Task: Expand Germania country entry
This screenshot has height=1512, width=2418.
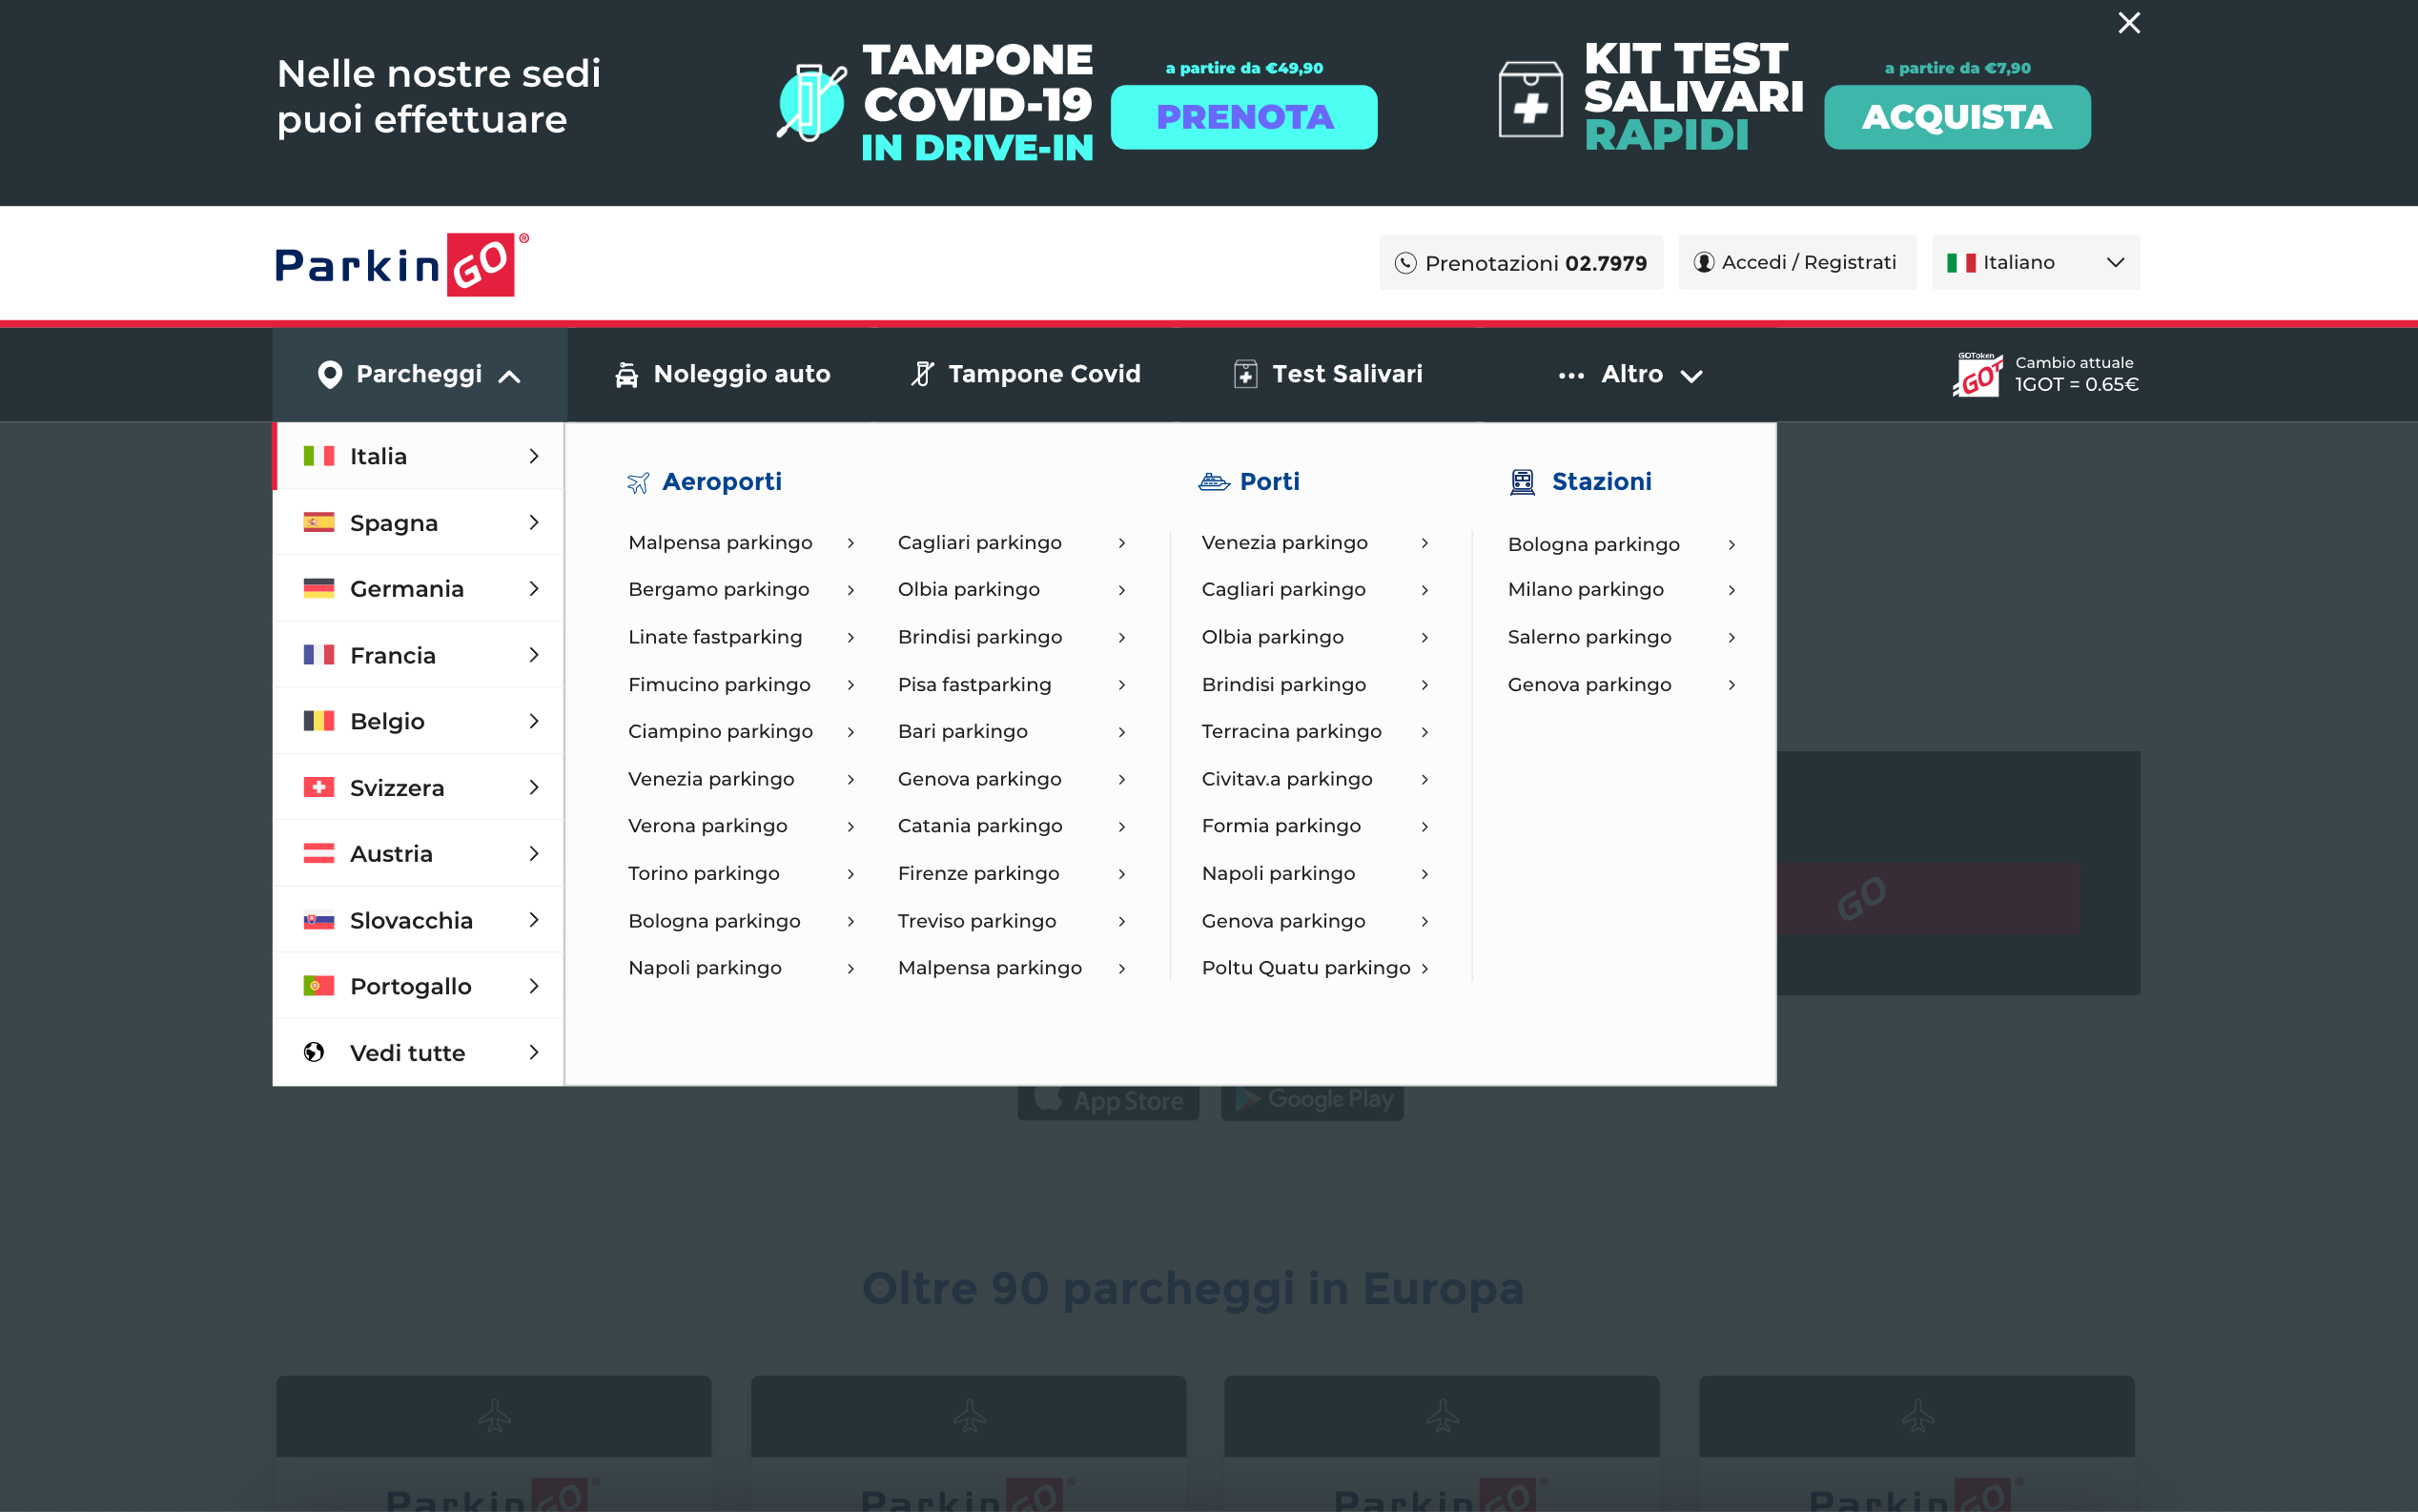Action: pyautogui.click(x=419, y=588)
